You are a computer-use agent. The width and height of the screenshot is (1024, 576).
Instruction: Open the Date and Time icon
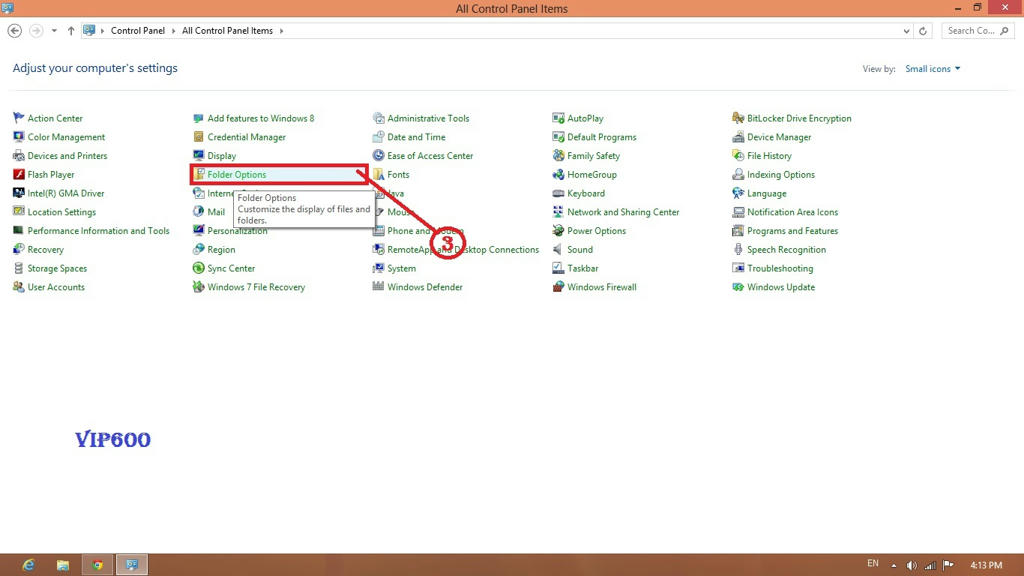pyautogui.click(x=378, y=137)
